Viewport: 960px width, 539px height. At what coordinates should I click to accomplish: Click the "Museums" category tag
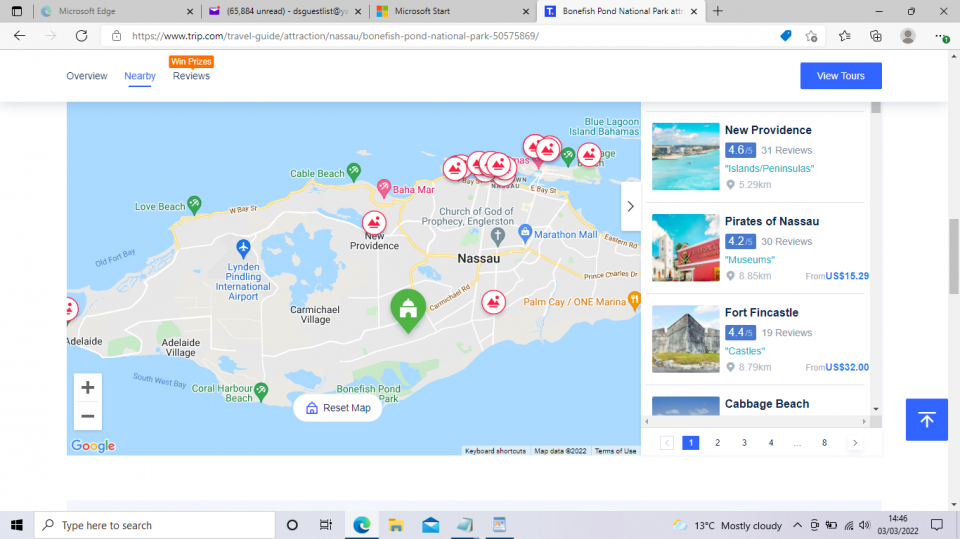[749, 260]
